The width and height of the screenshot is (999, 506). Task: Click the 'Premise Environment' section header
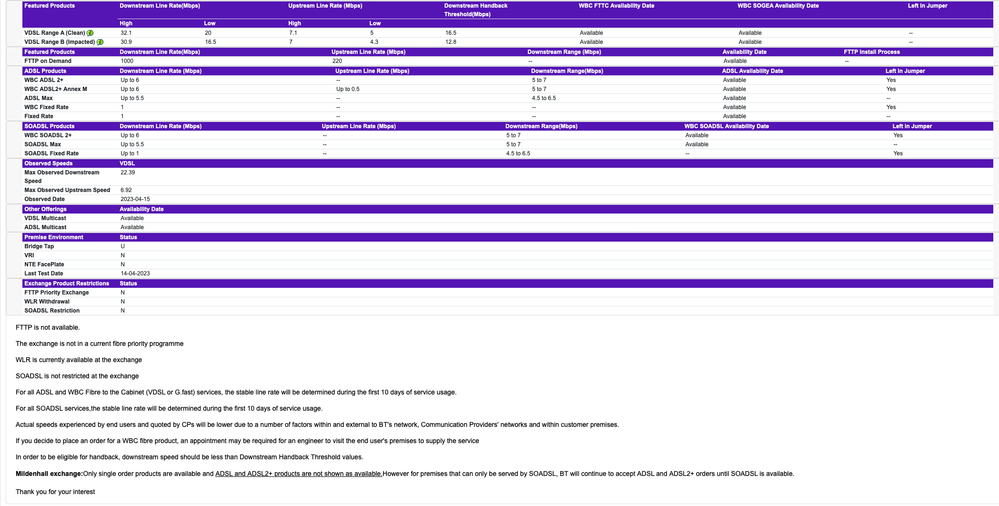pos(54,237)
